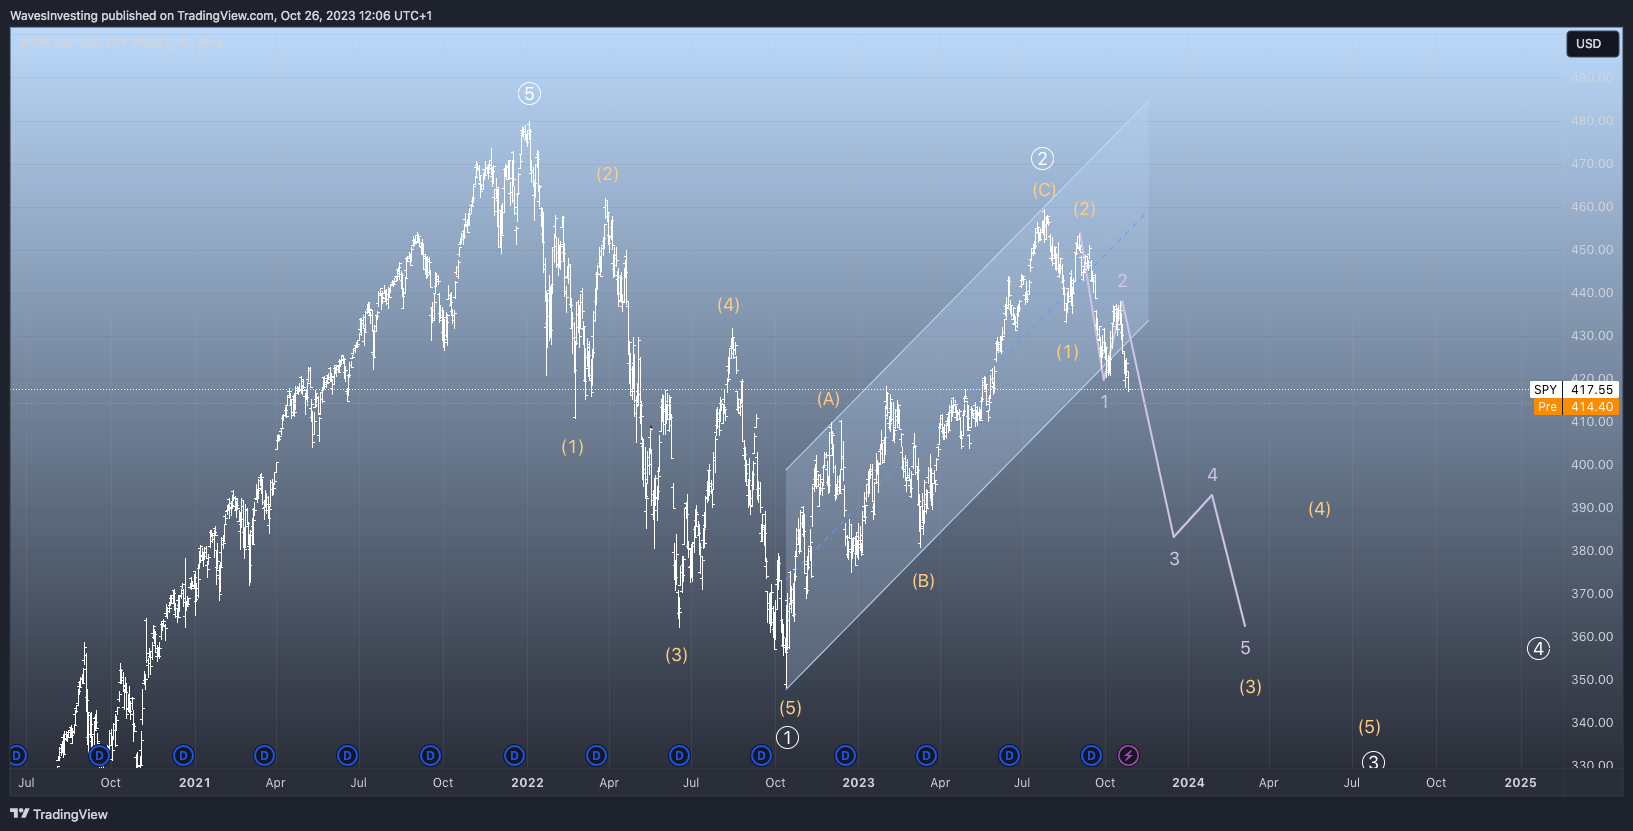This screenshot has width=1633, height=831.
Task: Select the purple 2 wave label
Action: 1122,281
